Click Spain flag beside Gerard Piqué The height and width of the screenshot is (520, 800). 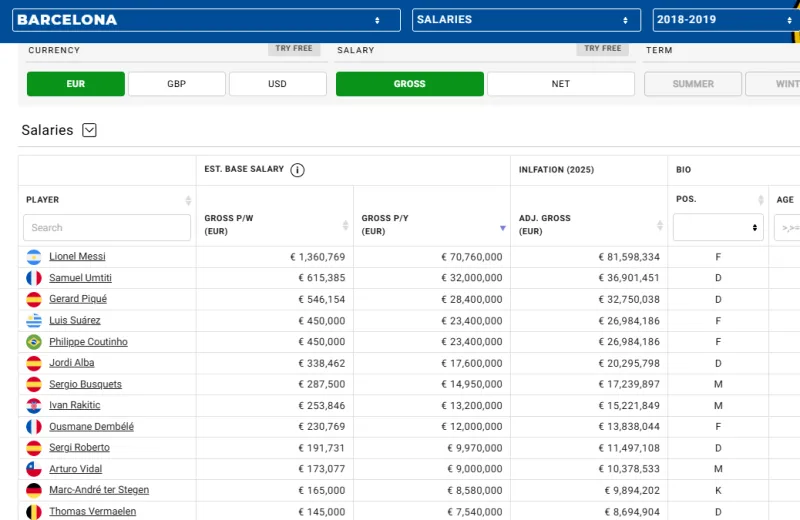point(34,300)
